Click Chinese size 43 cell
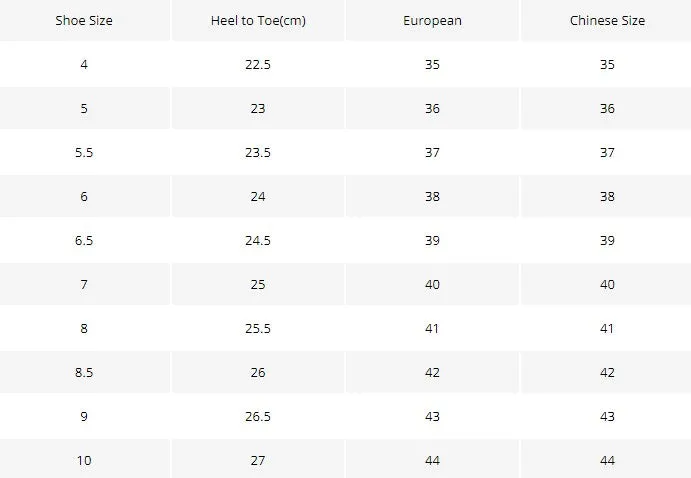691x478 pixels. tap(607, 417)
